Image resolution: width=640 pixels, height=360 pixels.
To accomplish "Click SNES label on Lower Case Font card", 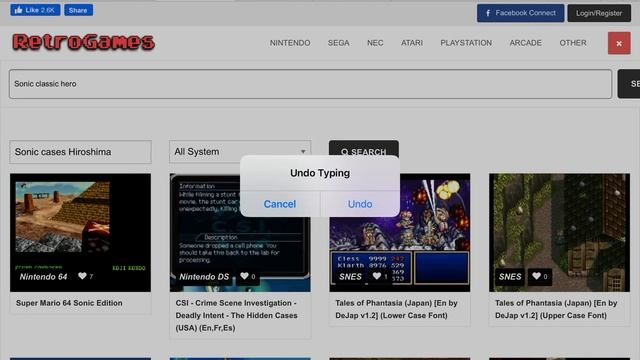I will pyautogui.click(x=350, y=276).
